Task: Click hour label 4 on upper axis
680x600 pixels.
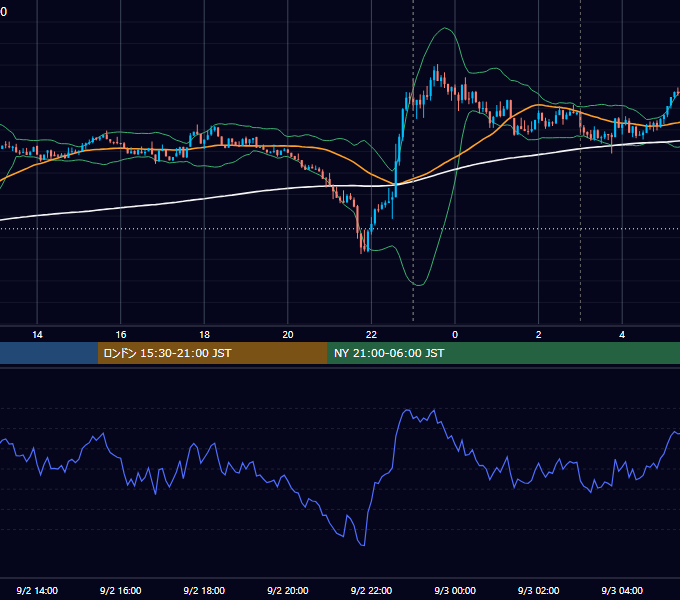Action: tap(622, 334)
